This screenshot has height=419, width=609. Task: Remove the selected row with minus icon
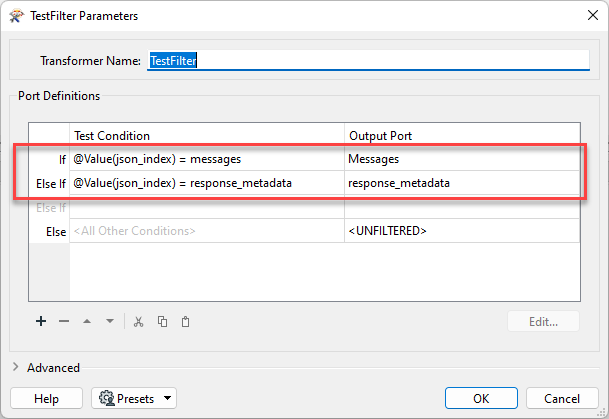64,321
